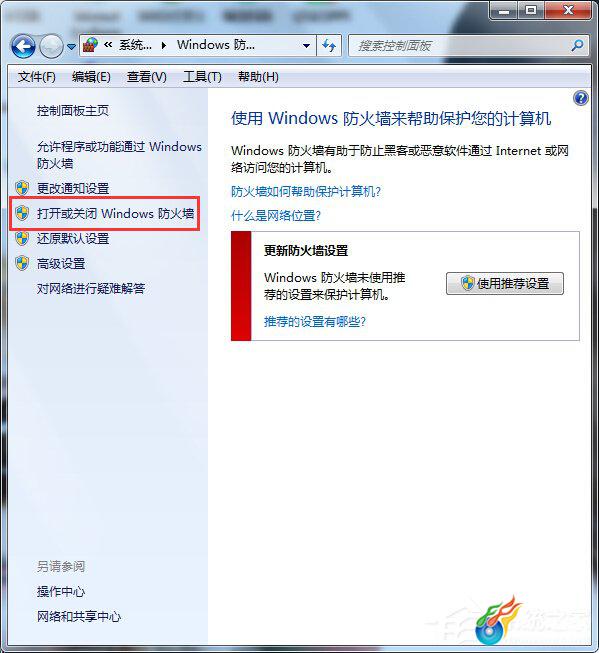Click the greyed Forward arrow button
The width and height of the screenshot is (599, 653).
[x=51, y=46]
